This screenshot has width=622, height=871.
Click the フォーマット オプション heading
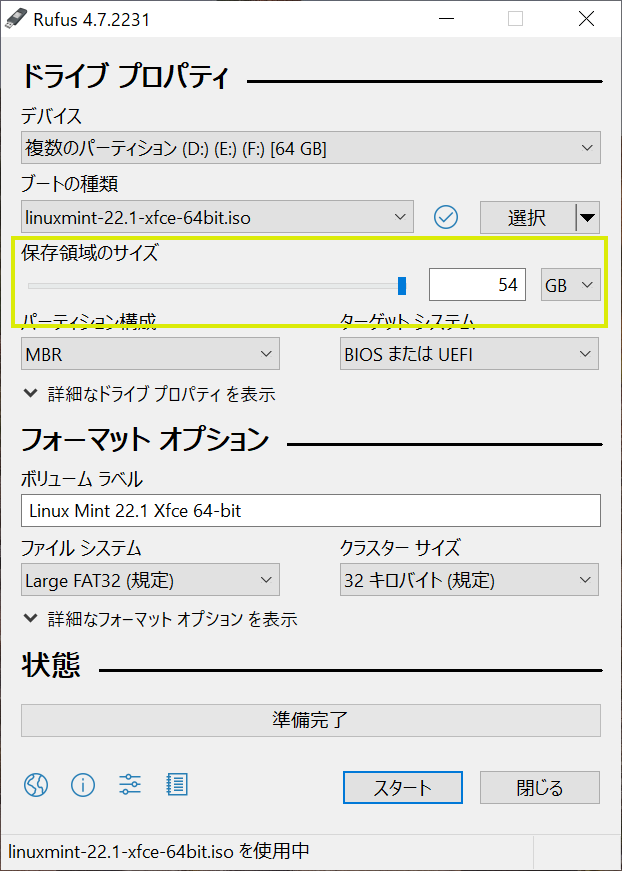pos(145,439)
